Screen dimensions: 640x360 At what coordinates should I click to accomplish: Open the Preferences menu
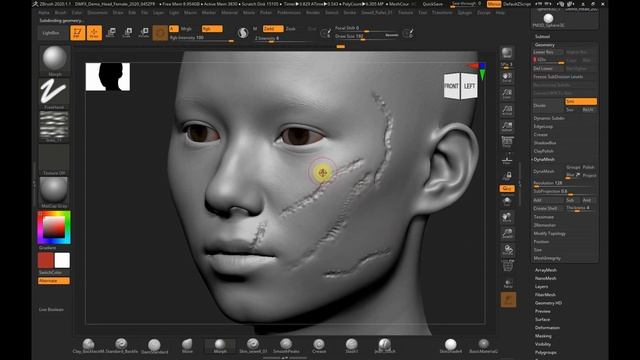click(289, 13)
